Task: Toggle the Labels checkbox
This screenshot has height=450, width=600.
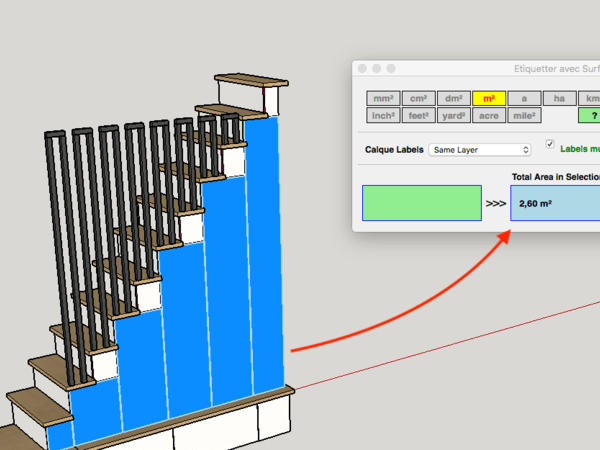Action: coord(550,145)
